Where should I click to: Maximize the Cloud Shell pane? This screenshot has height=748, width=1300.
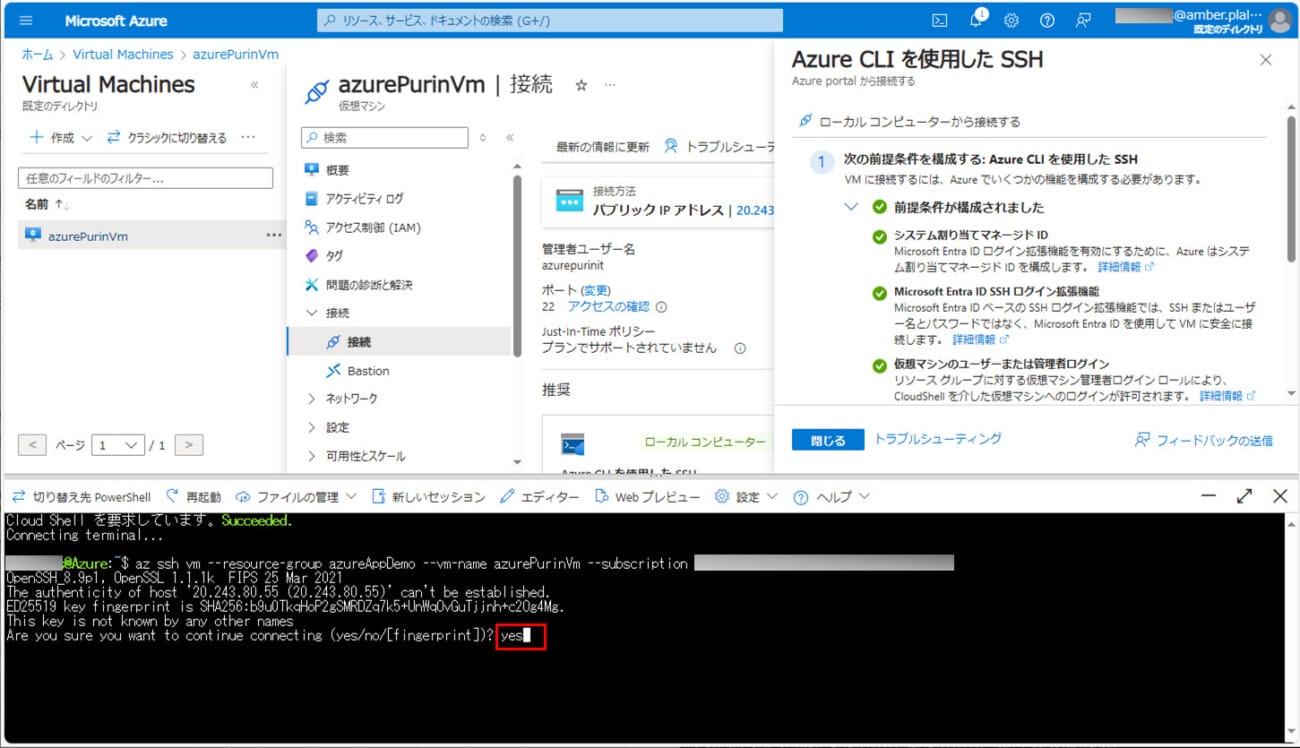point(1244,497)
